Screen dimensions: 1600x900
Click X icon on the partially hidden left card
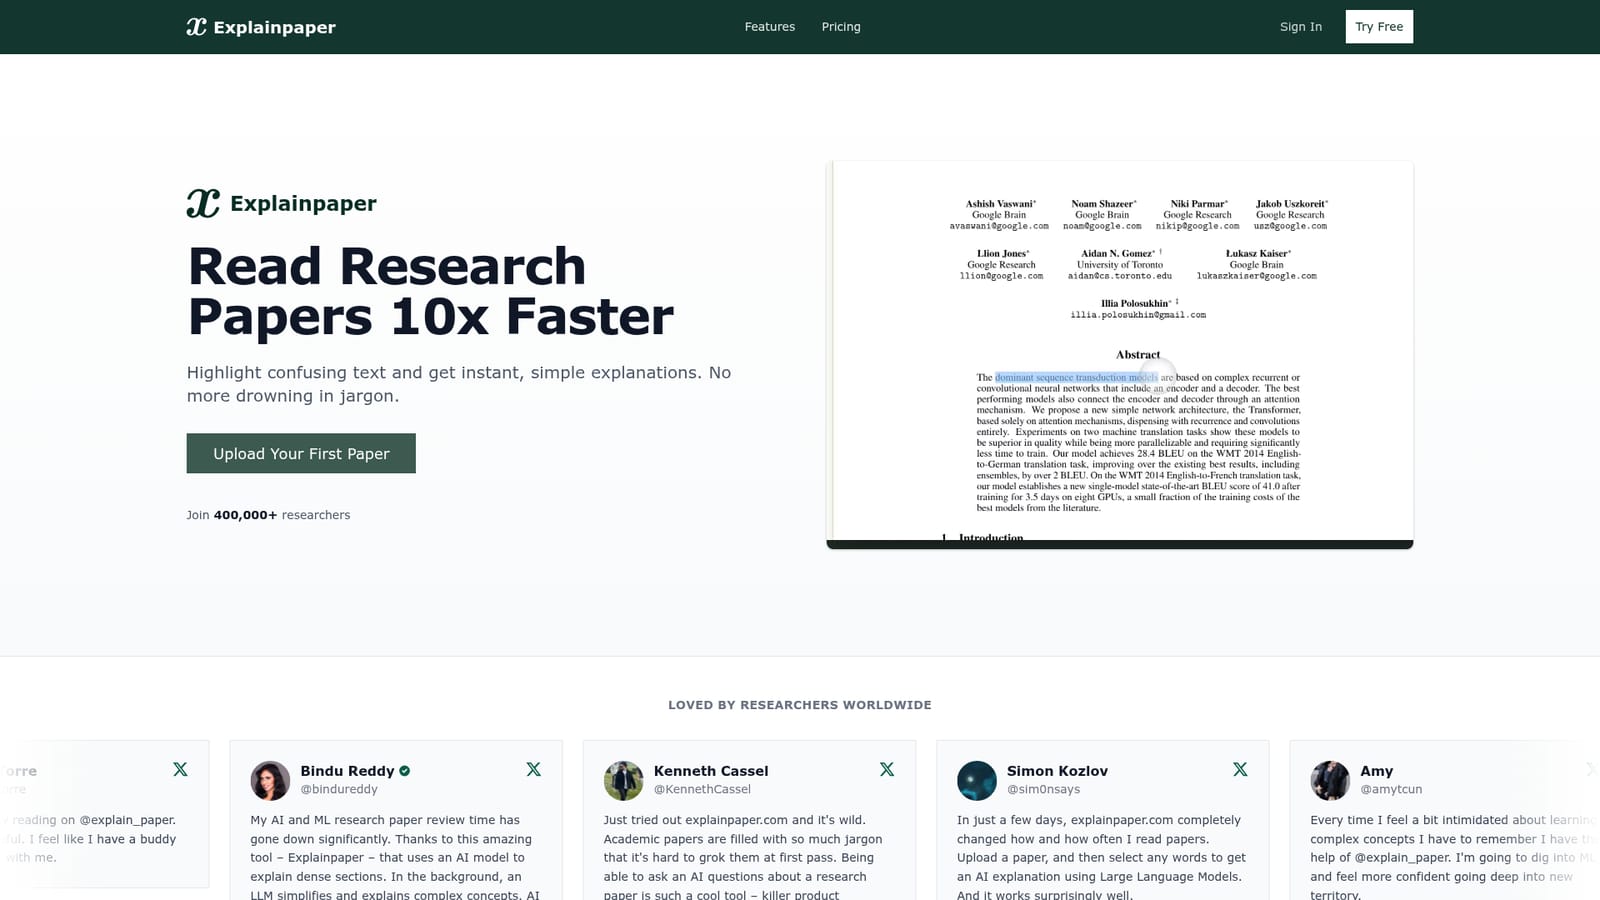point(180,769)
